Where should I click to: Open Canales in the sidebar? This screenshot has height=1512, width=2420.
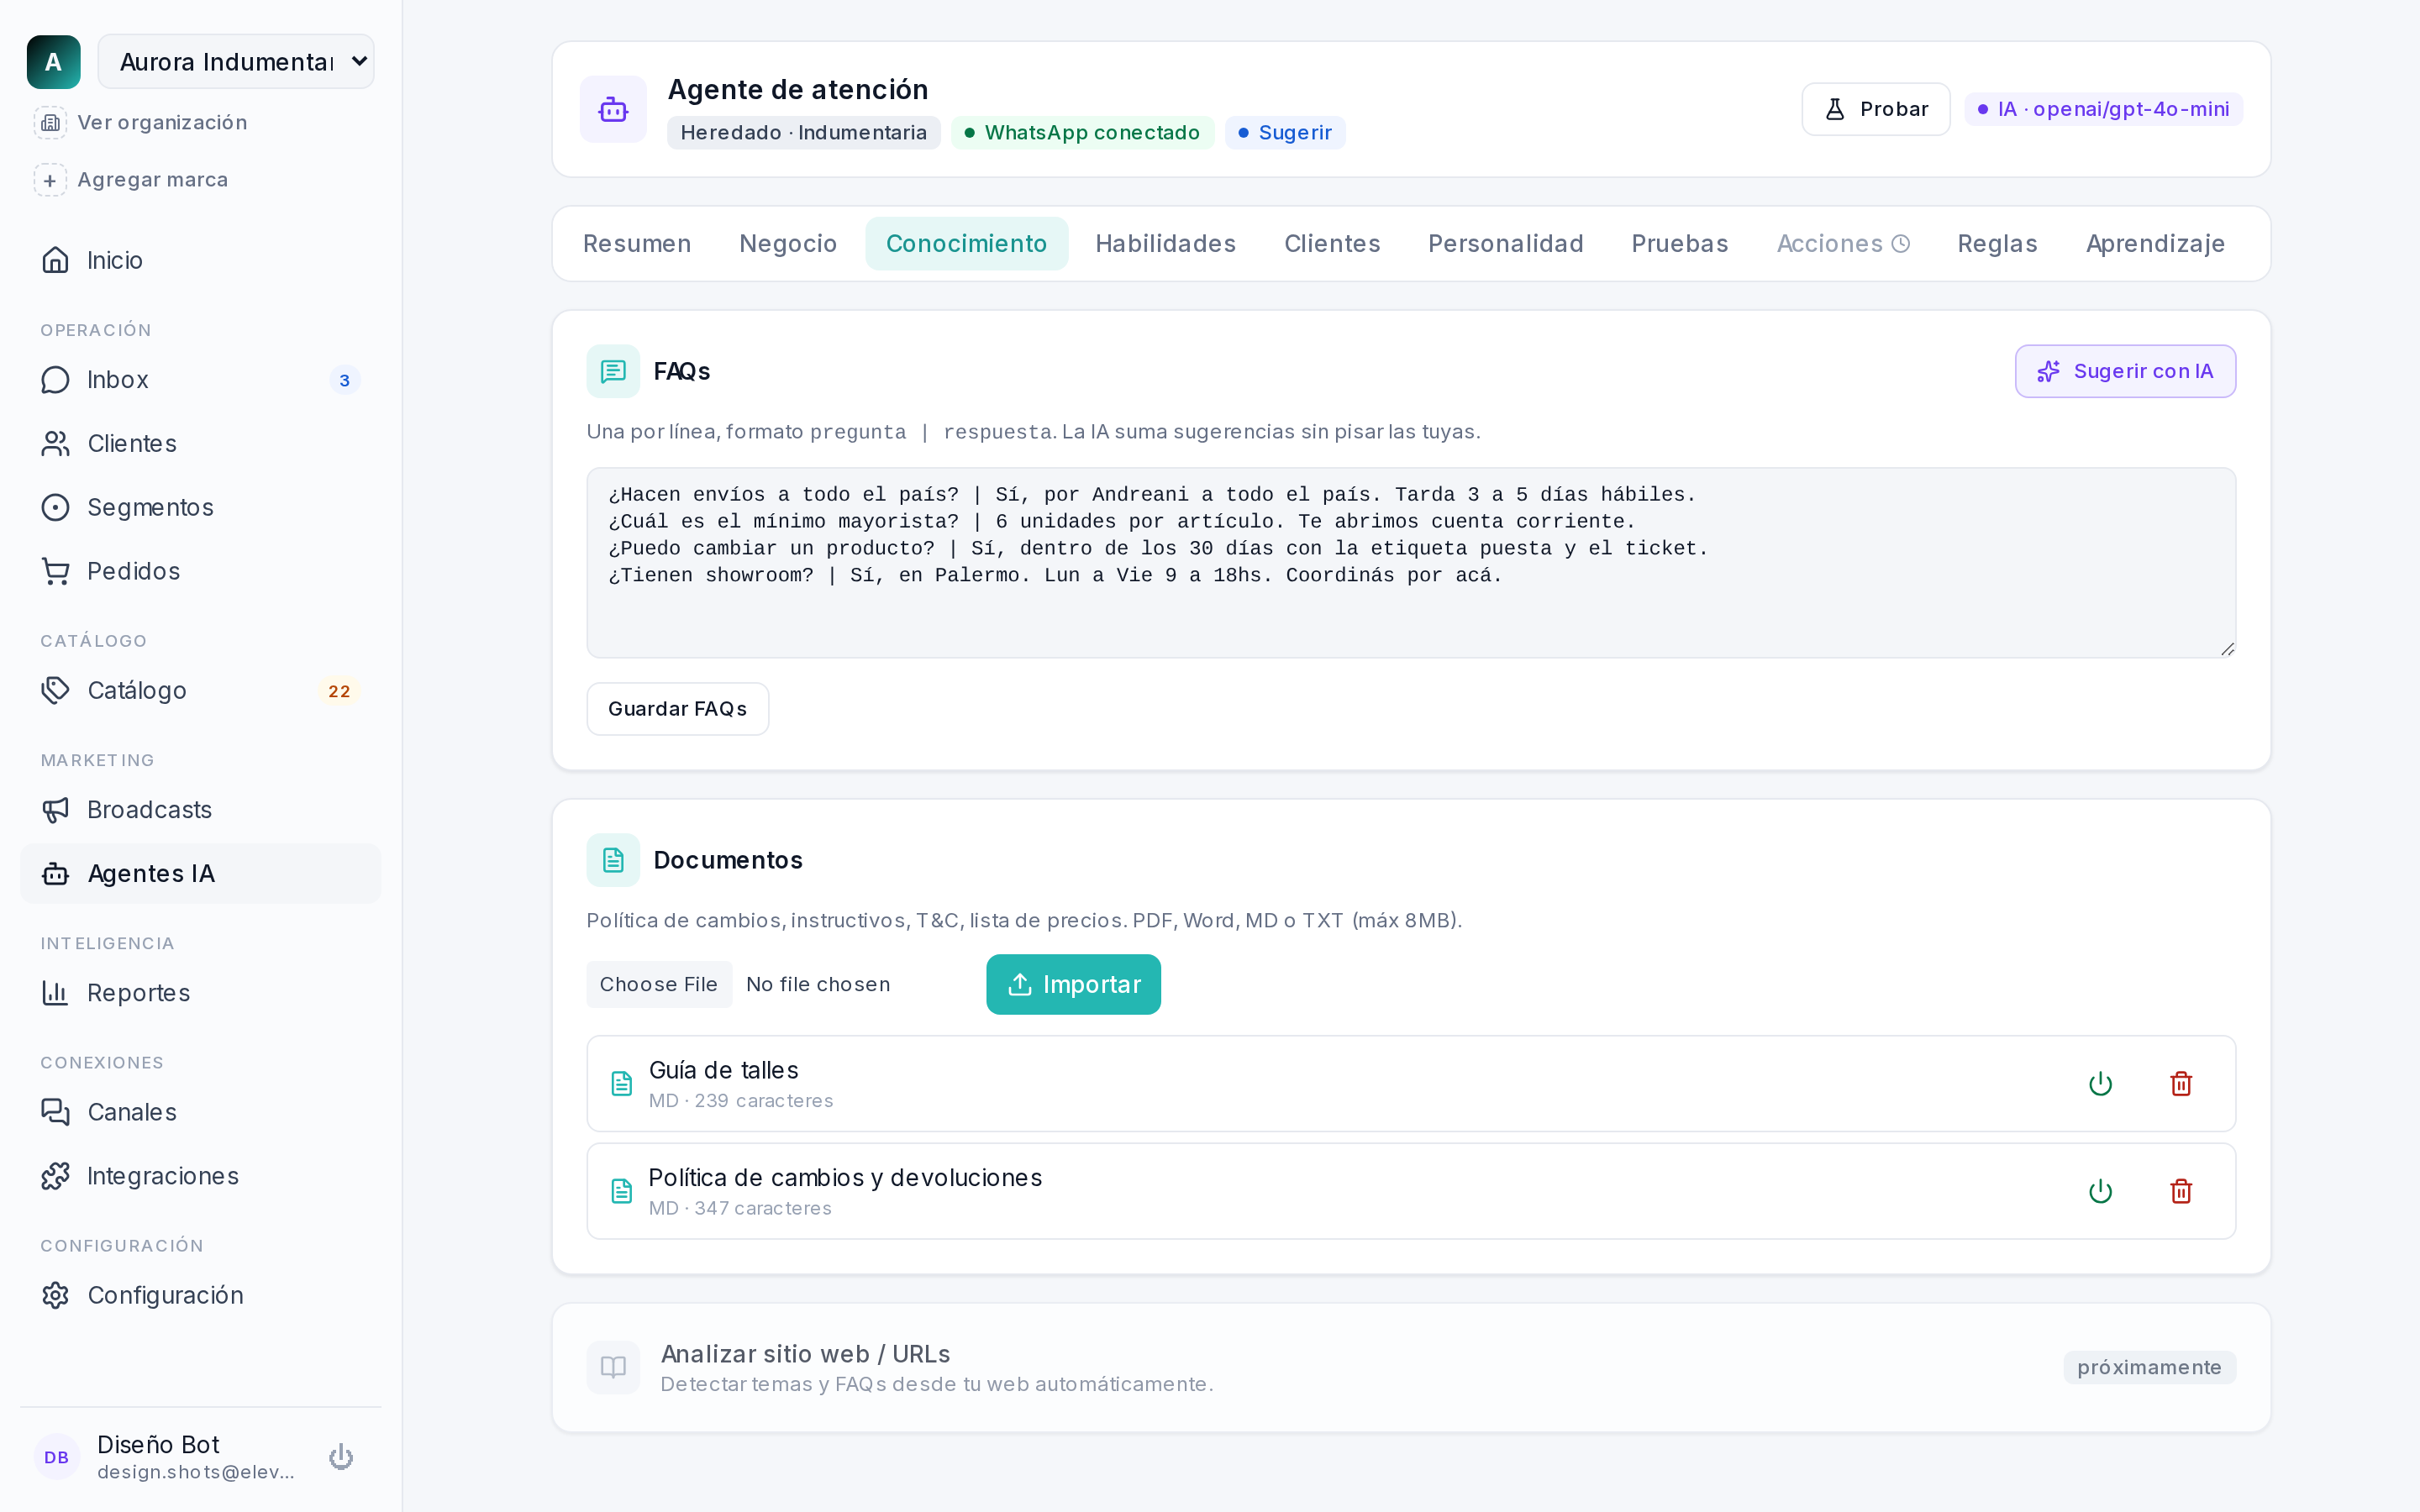(x=200, y=1112)
